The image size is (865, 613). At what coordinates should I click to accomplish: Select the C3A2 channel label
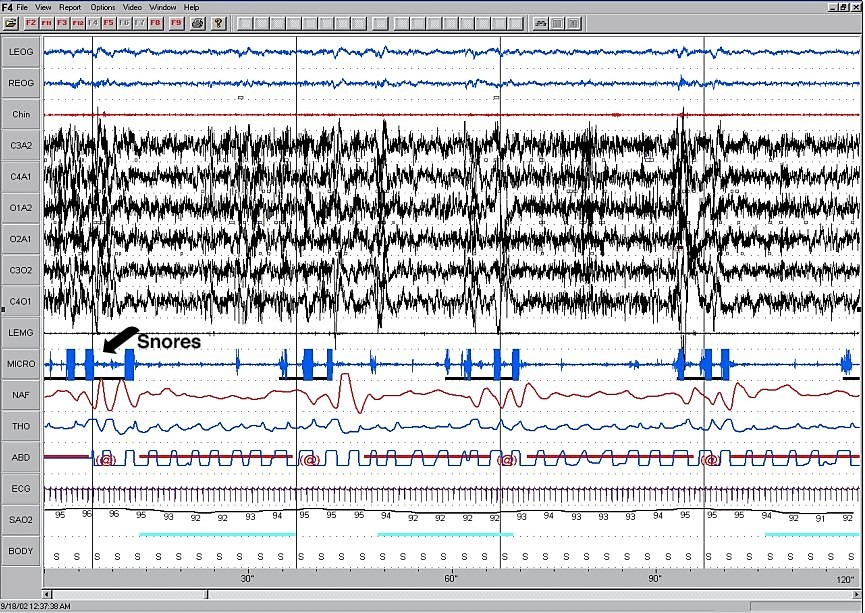coord(21,146)
